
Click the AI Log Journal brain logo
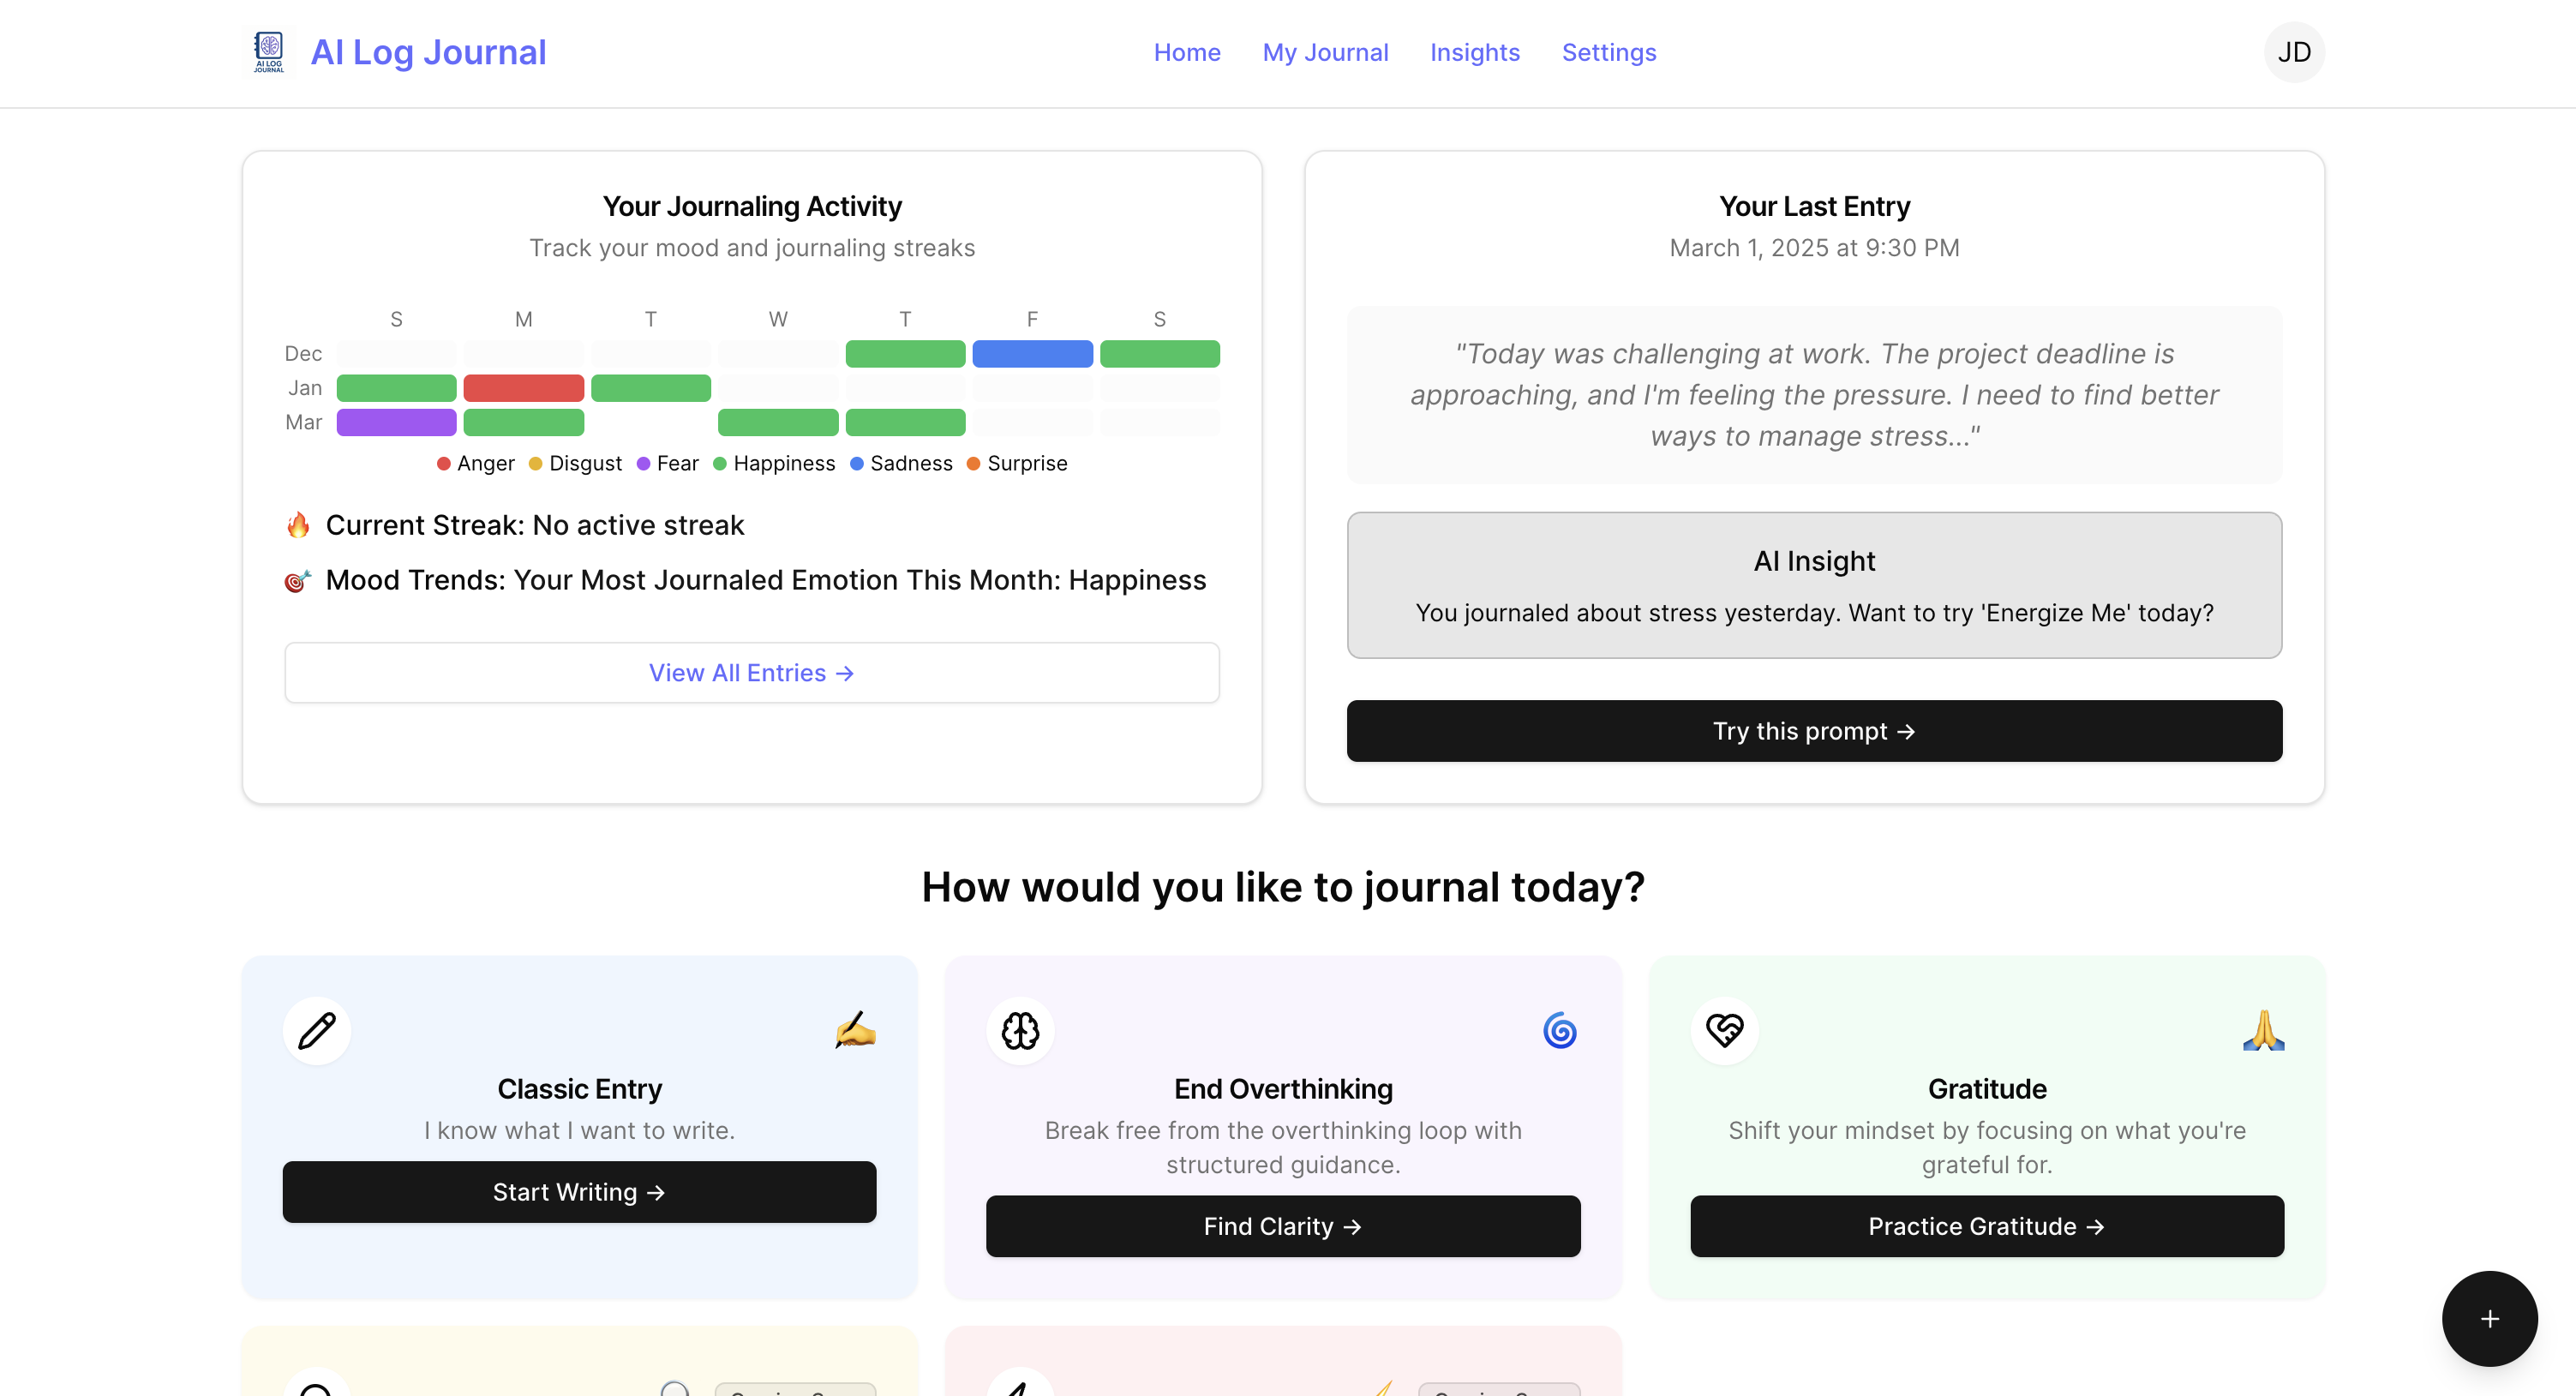(x=267, y=51)
